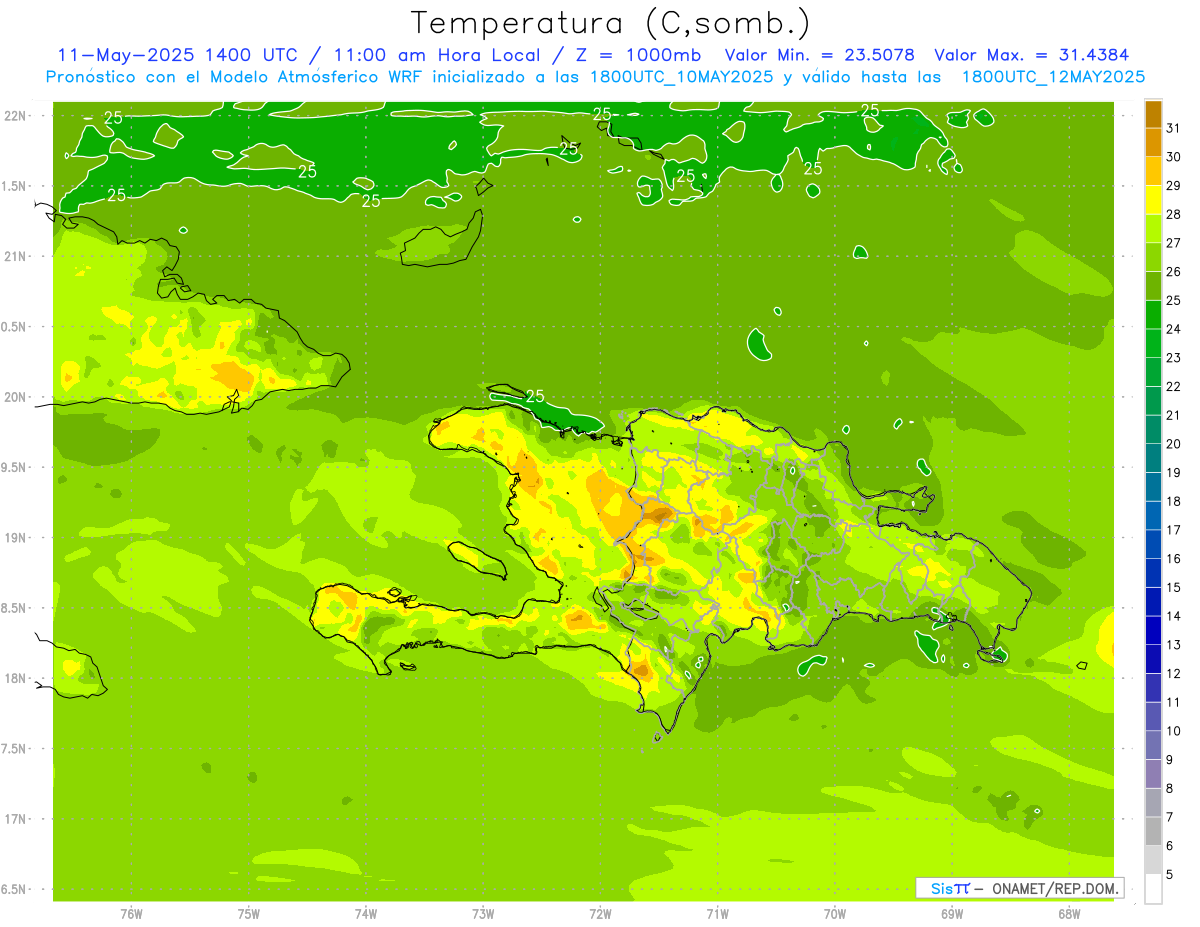This screenshot has width=1200, height=927.
Task: Click the 'Valor Max. = 31.4384' text
Action: (x=1032, y=55)
